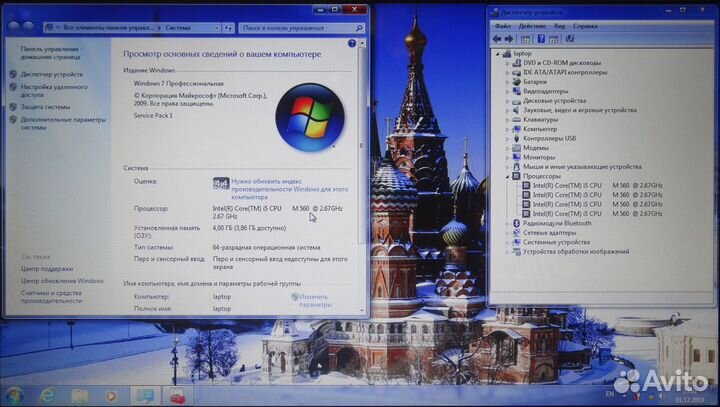Click the Контроллеры USB icon
Screen dimensions: 720x407
(x=516, y=138)
